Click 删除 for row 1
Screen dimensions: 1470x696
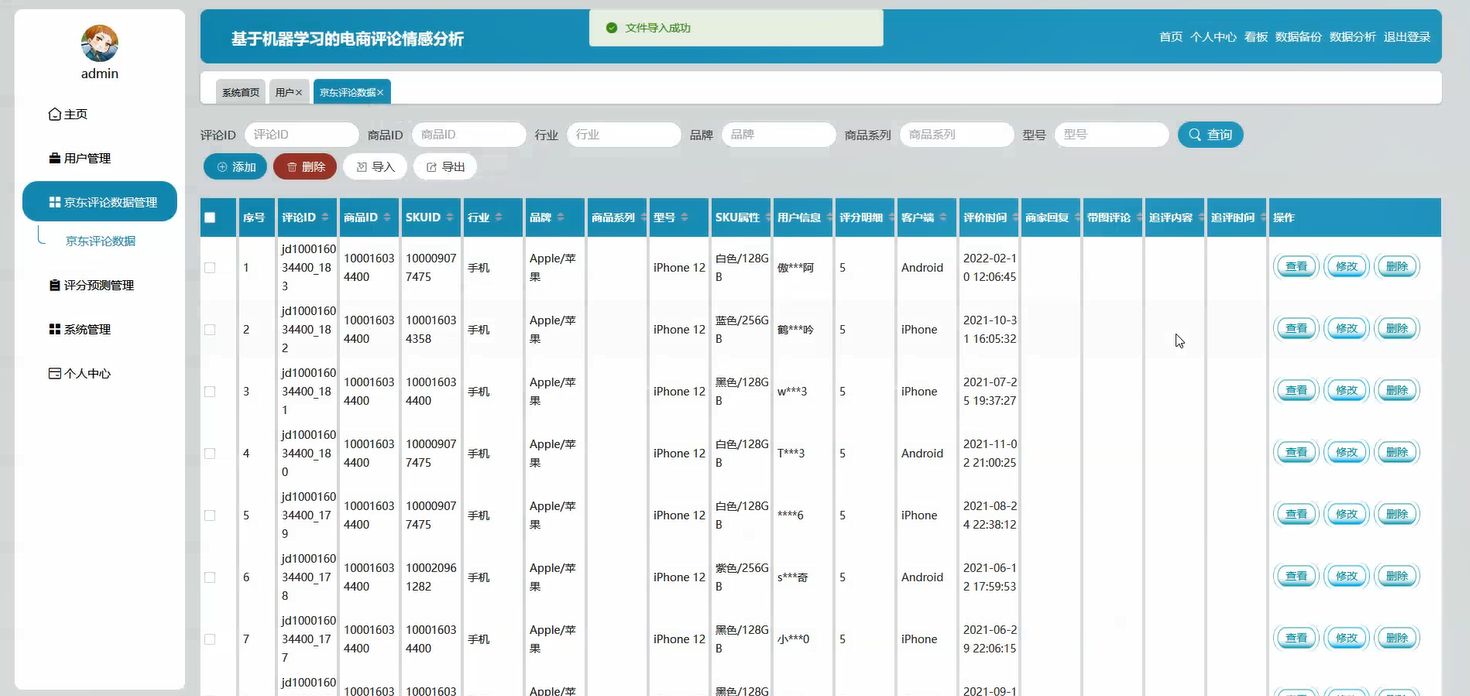pos(1397,267)
